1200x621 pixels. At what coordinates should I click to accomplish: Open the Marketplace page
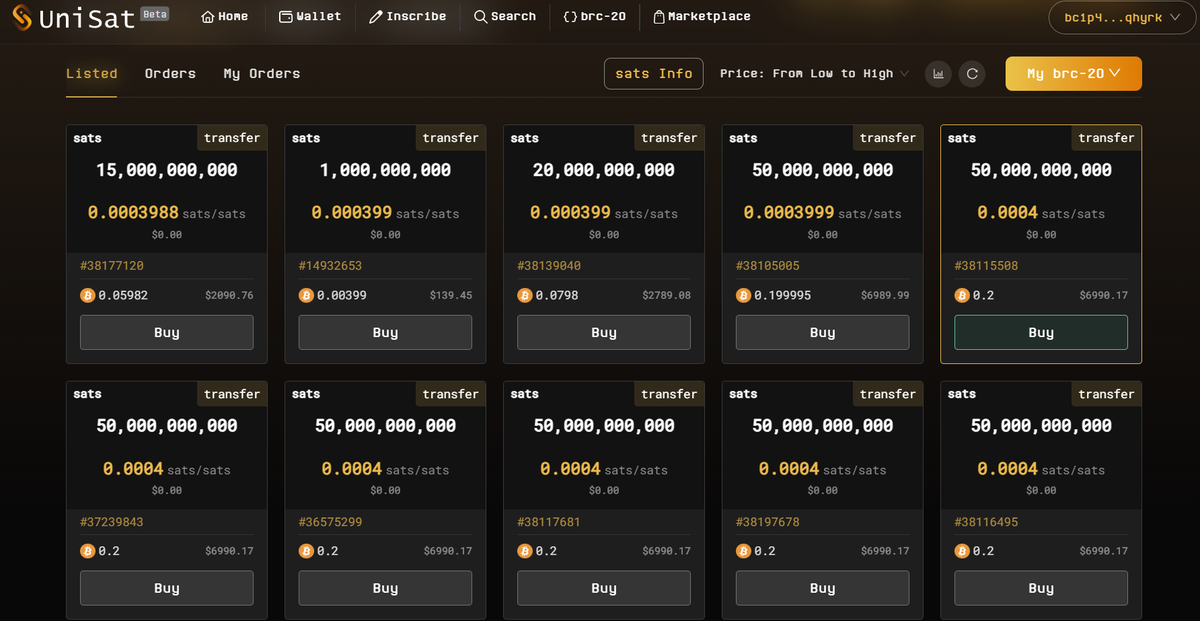coord(701,17)
